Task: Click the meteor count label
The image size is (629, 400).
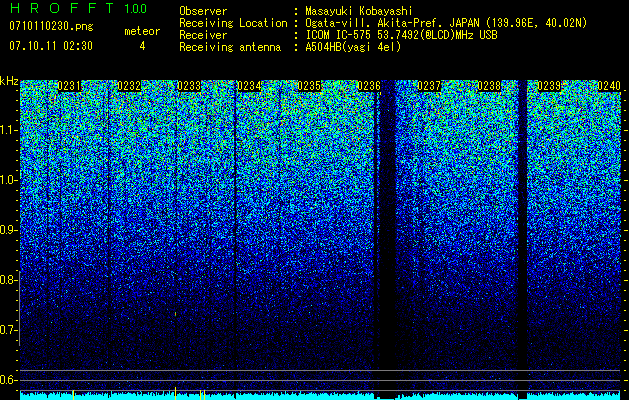Action: coord(142,31)
